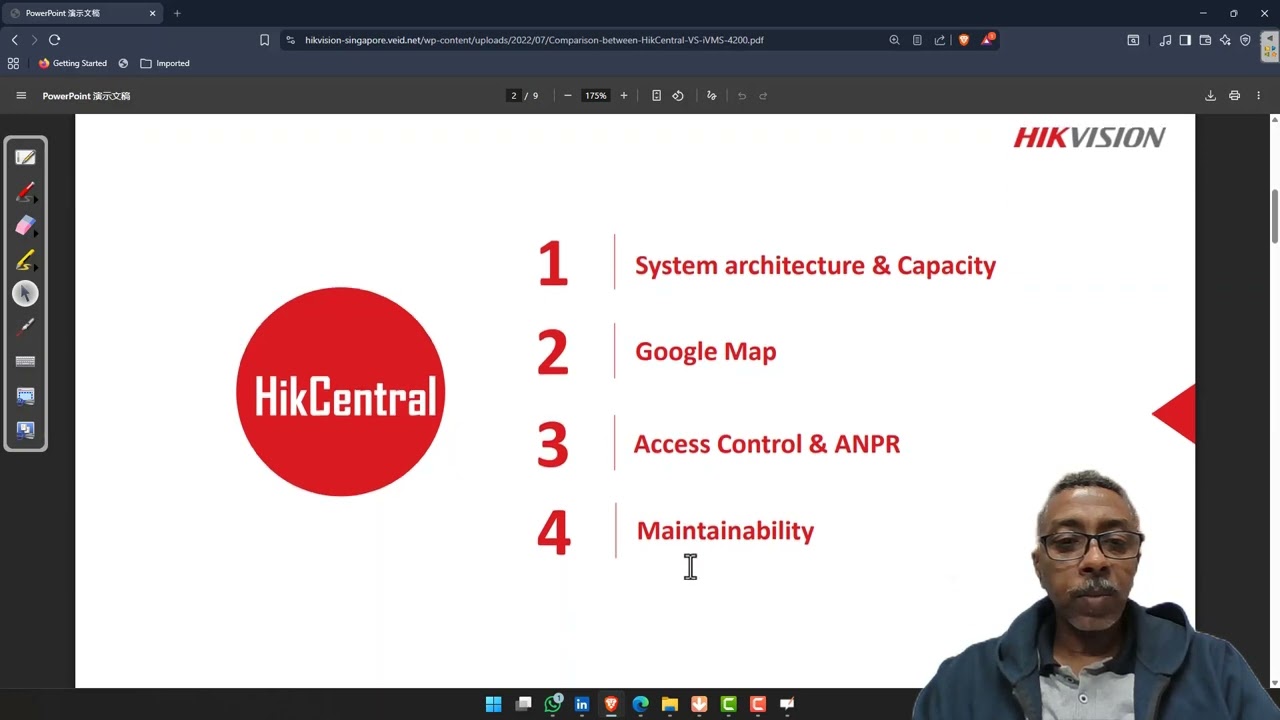Image resolution: width=1280 pixels, height=720 pixels.
Task: Click the PDF redo arrow
Action: pos(763,96)
